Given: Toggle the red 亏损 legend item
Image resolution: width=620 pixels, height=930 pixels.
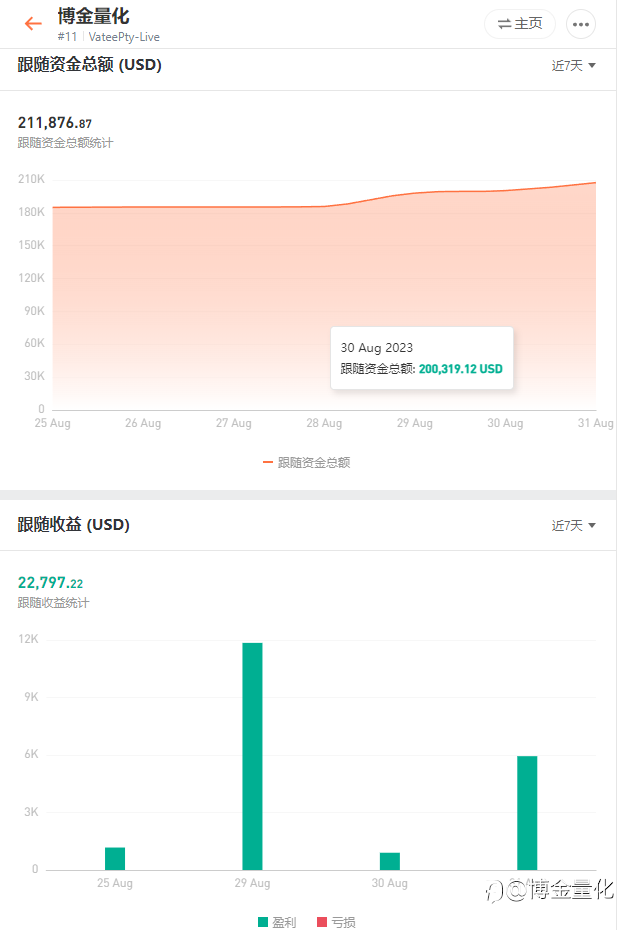Looking at the screenshot, I should [336, 922].
